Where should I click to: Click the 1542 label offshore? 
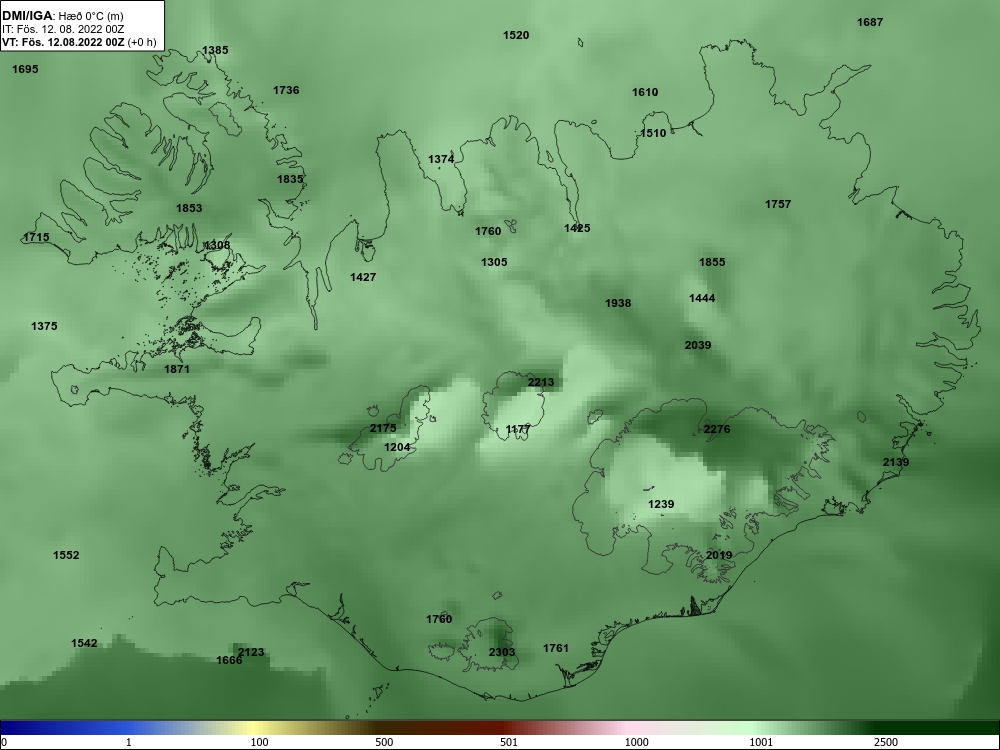pyautogui.click(x=84, y=643)
